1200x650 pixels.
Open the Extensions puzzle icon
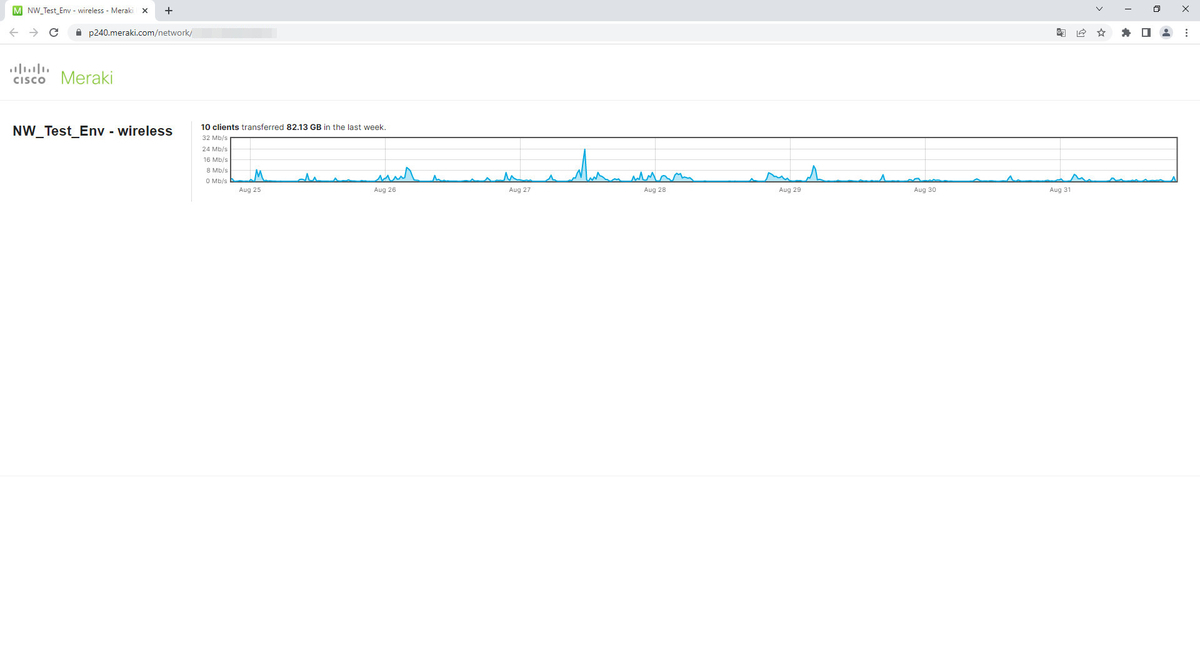[x=1128, y=32]
